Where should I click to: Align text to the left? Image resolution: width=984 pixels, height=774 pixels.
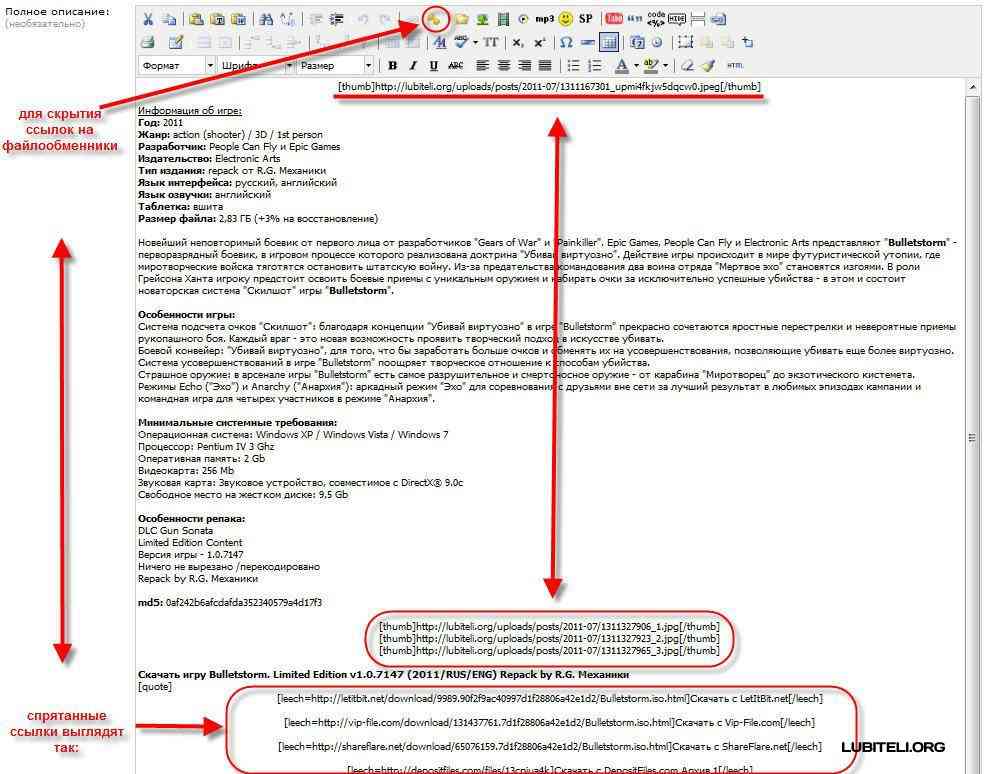tap(482, 65)
